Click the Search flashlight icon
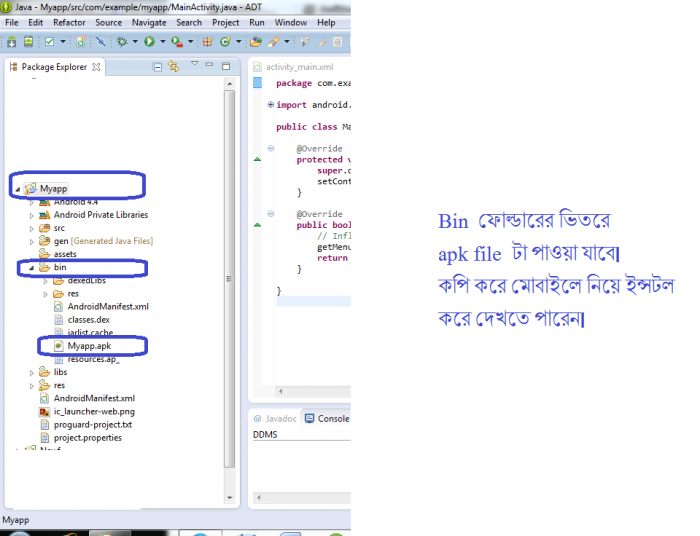 pyautogui.click(x=273, y=42)
